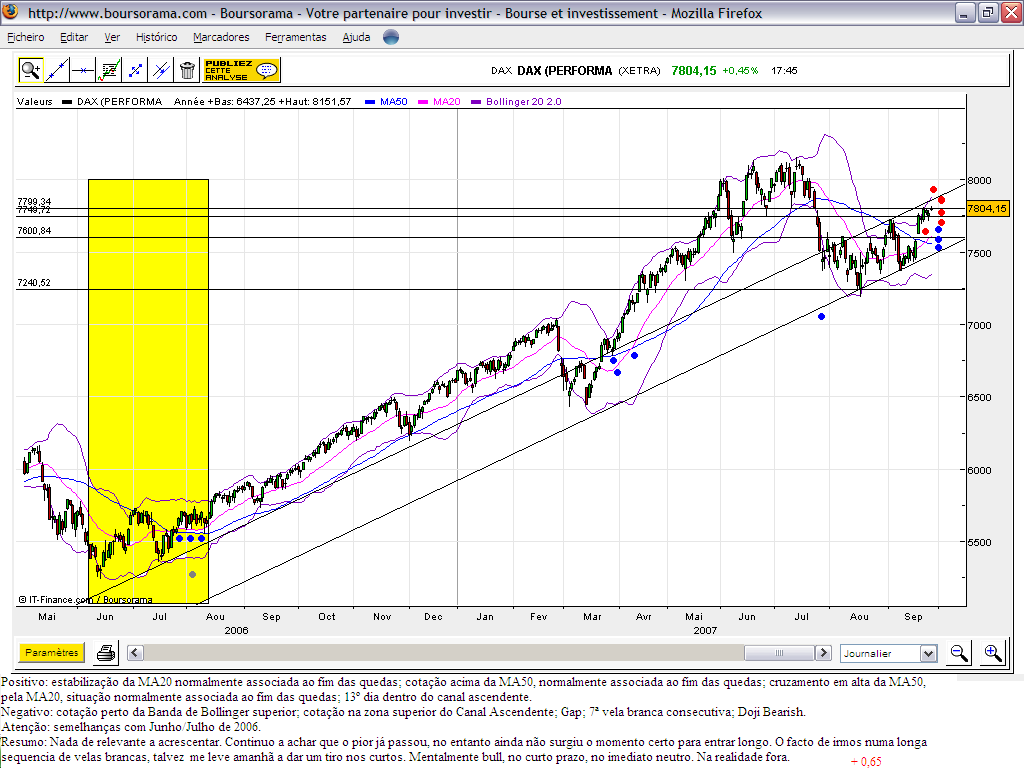Click the Bollinger 20 2.0 legend label
Screen dimensions: 1024x768
coord(524,101)
